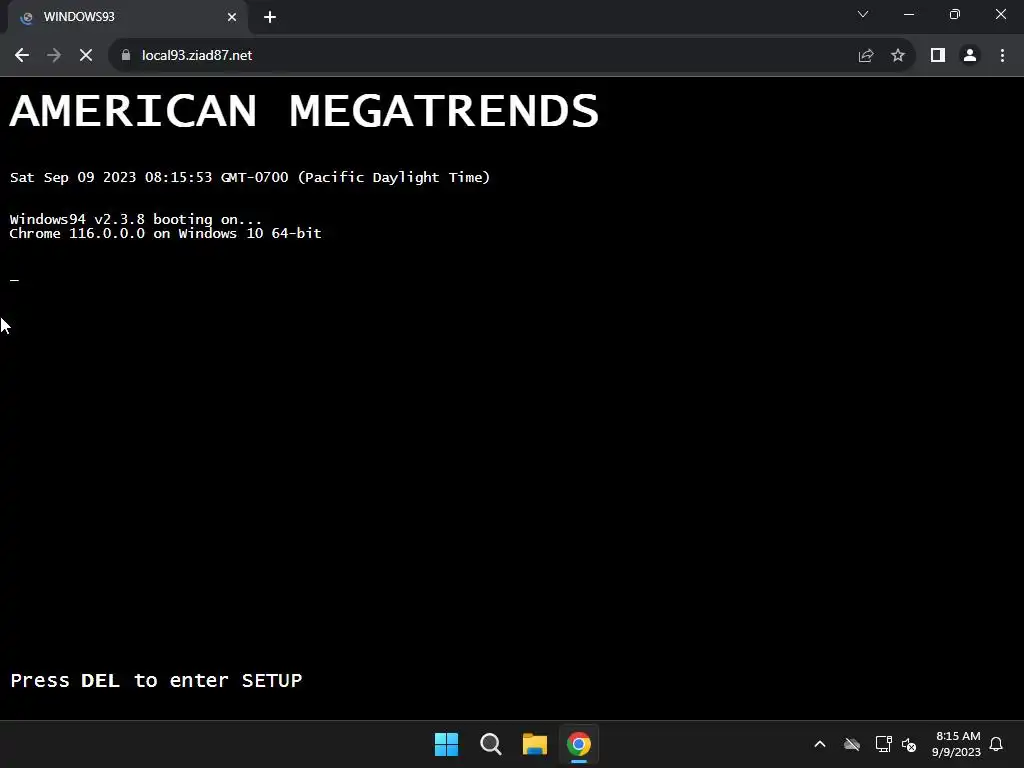Select the WINDOWS93 tab
The width and height of the screenshot is (1024, 768).
[x=128, y=17]
